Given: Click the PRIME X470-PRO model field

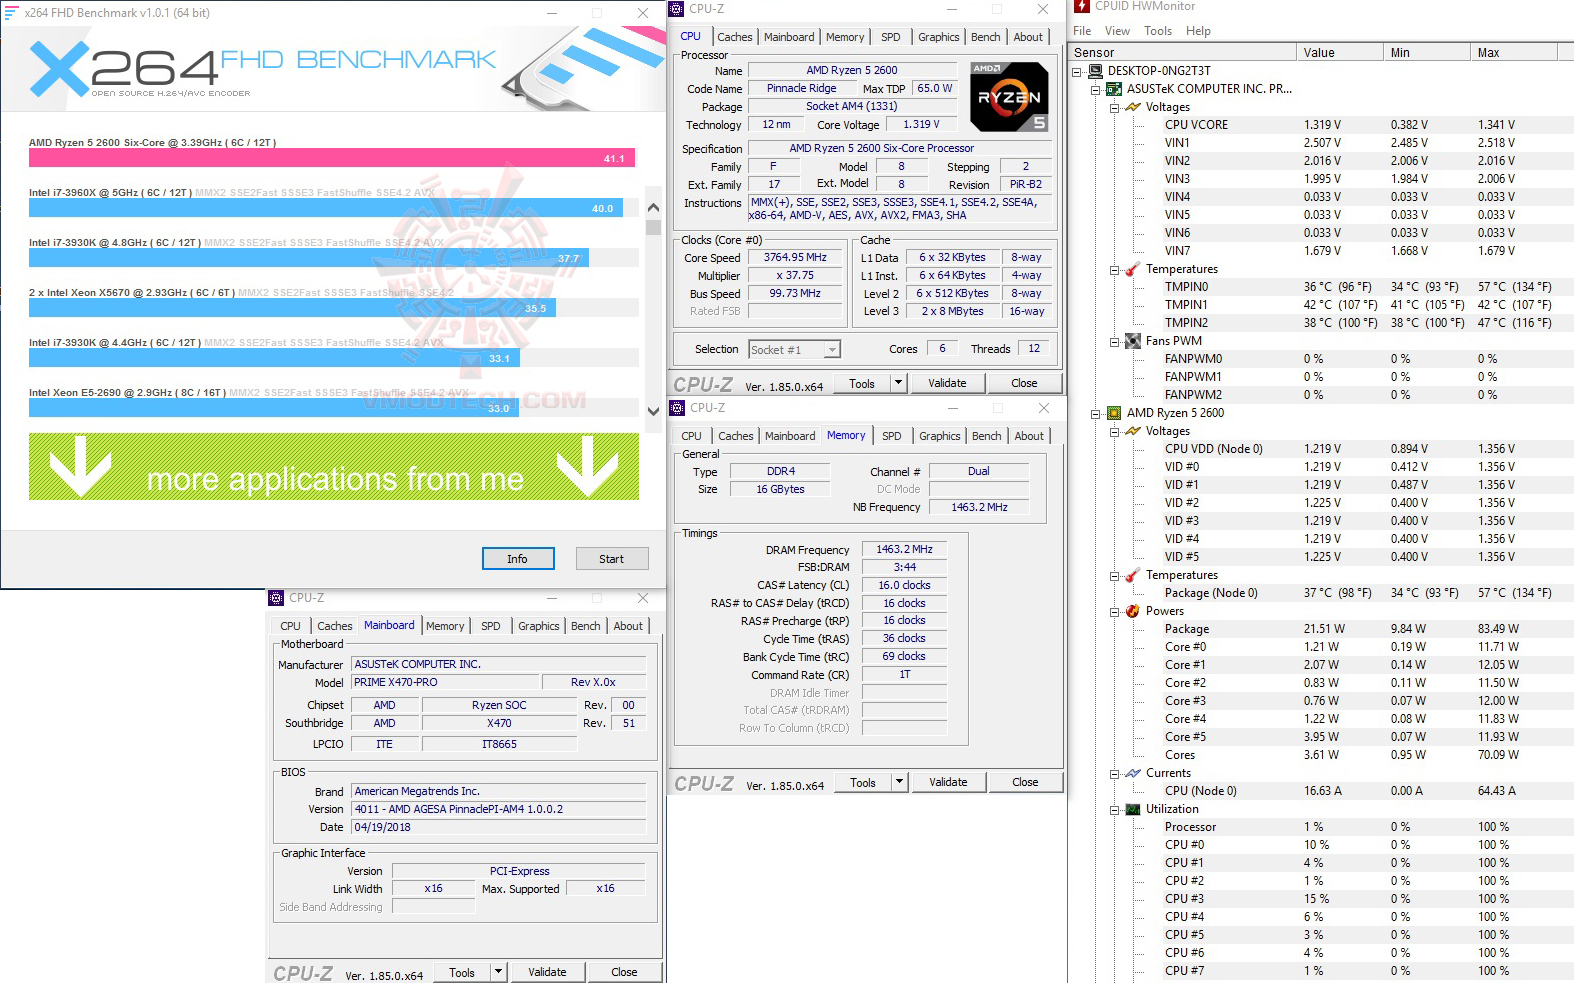Looking at the screenshot, I should 443,682.
